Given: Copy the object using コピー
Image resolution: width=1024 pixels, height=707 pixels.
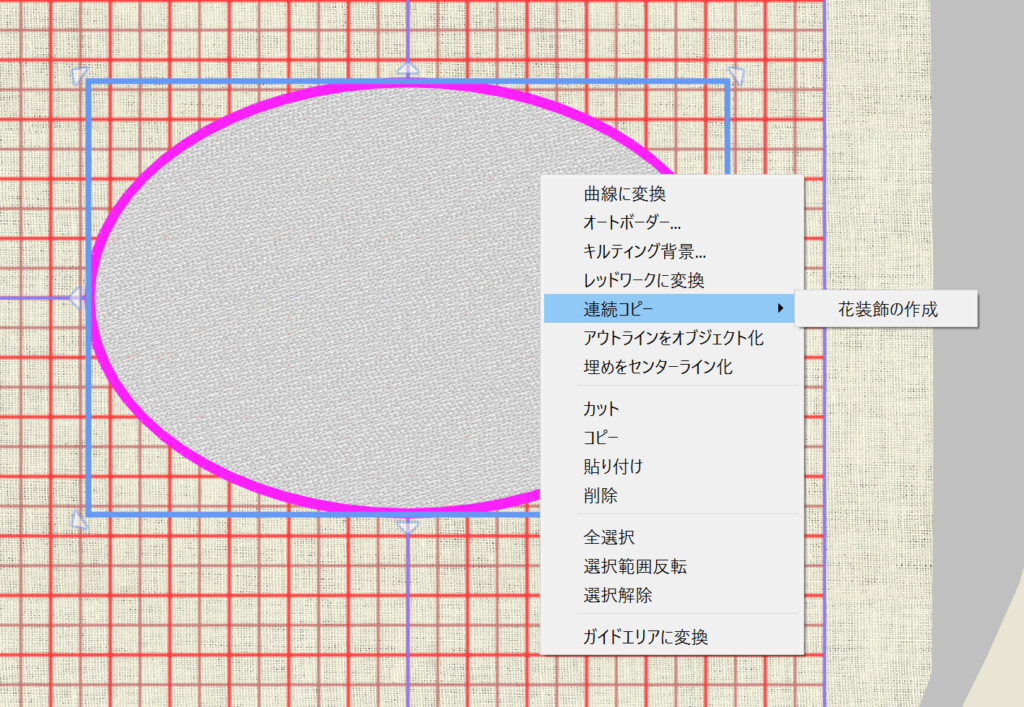Looking at the screenshot, I should click(x=601, y=438).
